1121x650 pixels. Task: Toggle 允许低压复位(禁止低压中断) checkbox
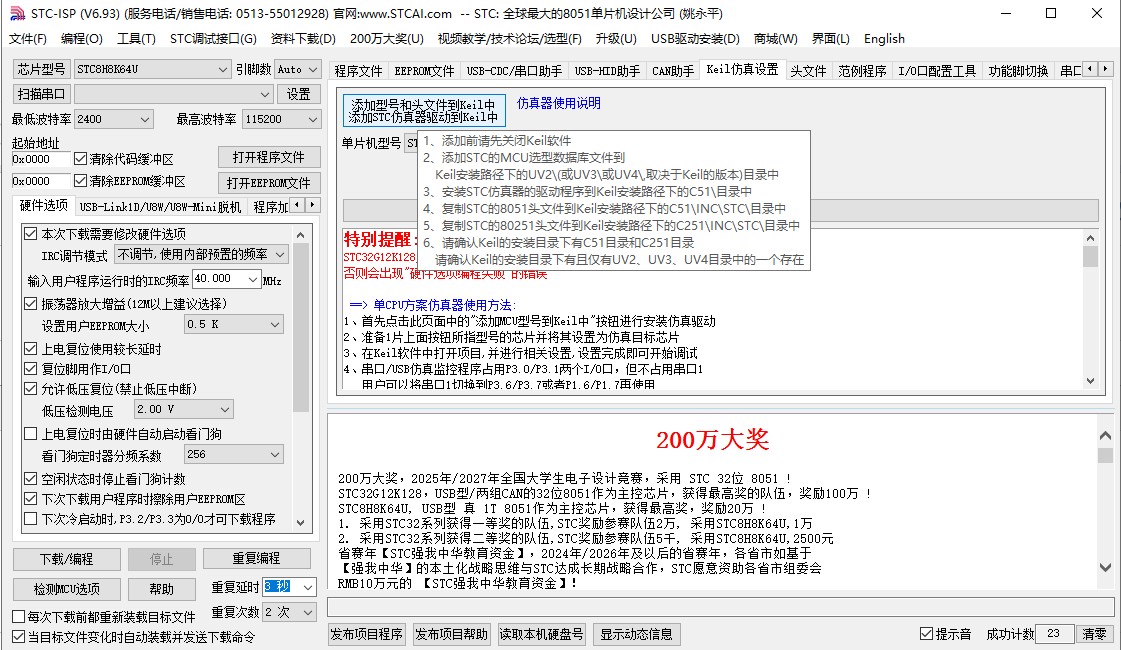coord(31,389)
